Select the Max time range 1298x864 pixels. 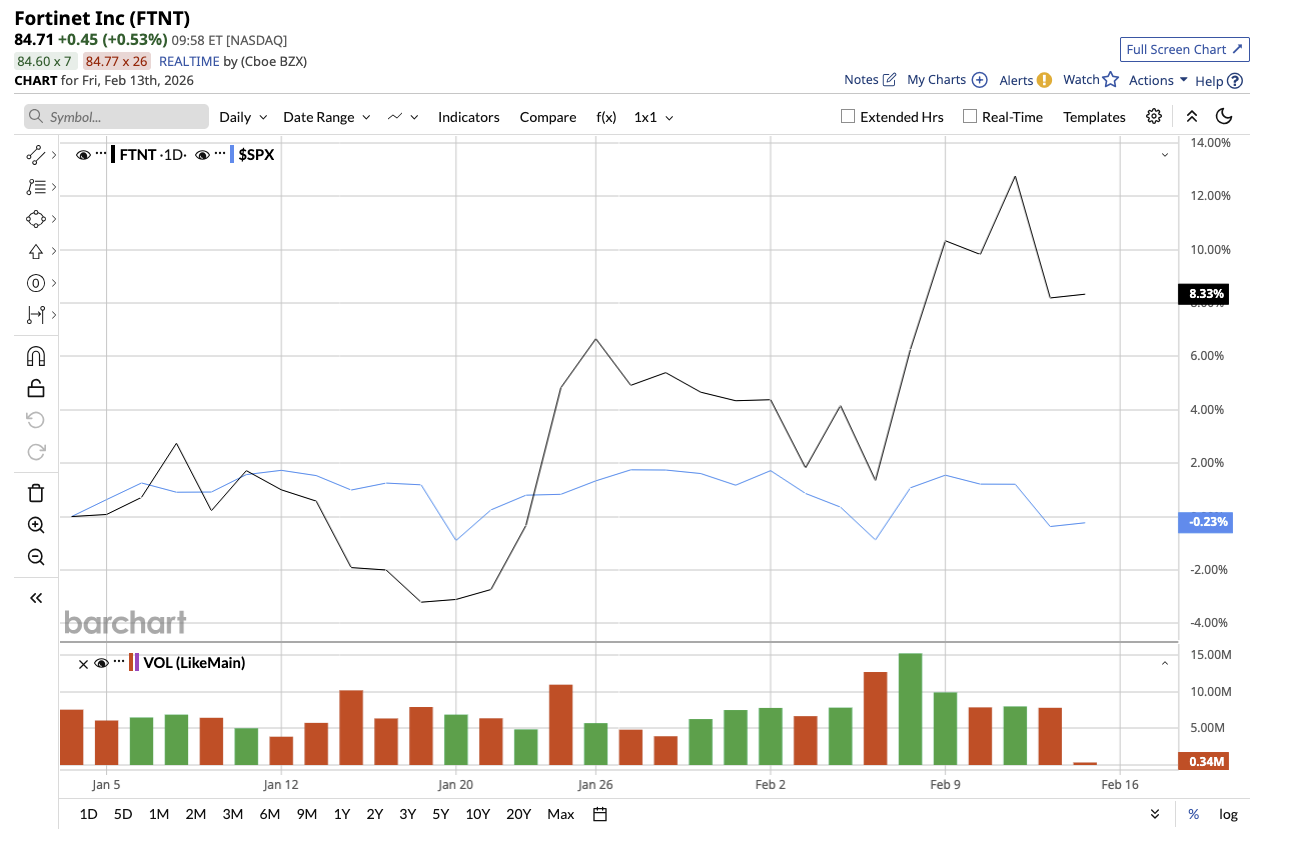click(561, 814)
